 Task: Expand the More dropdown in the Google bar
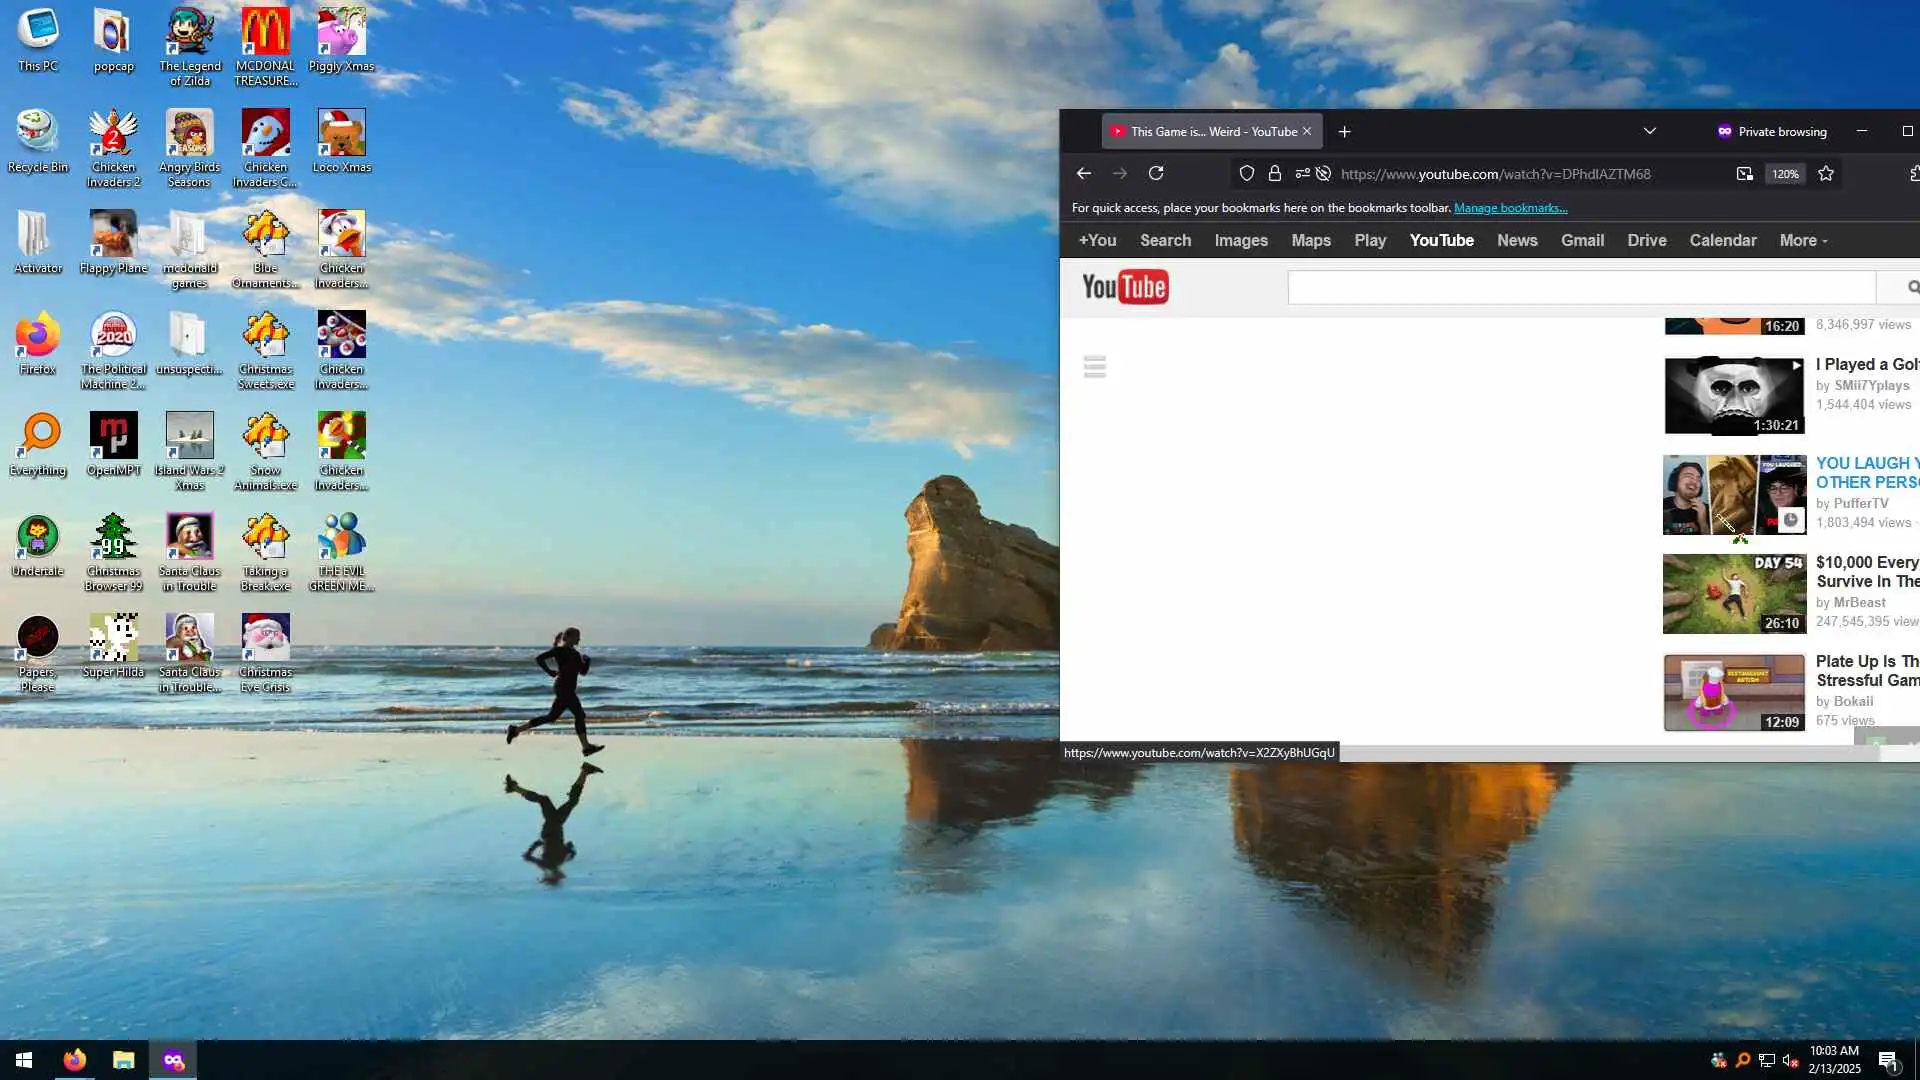[1802, 240]
